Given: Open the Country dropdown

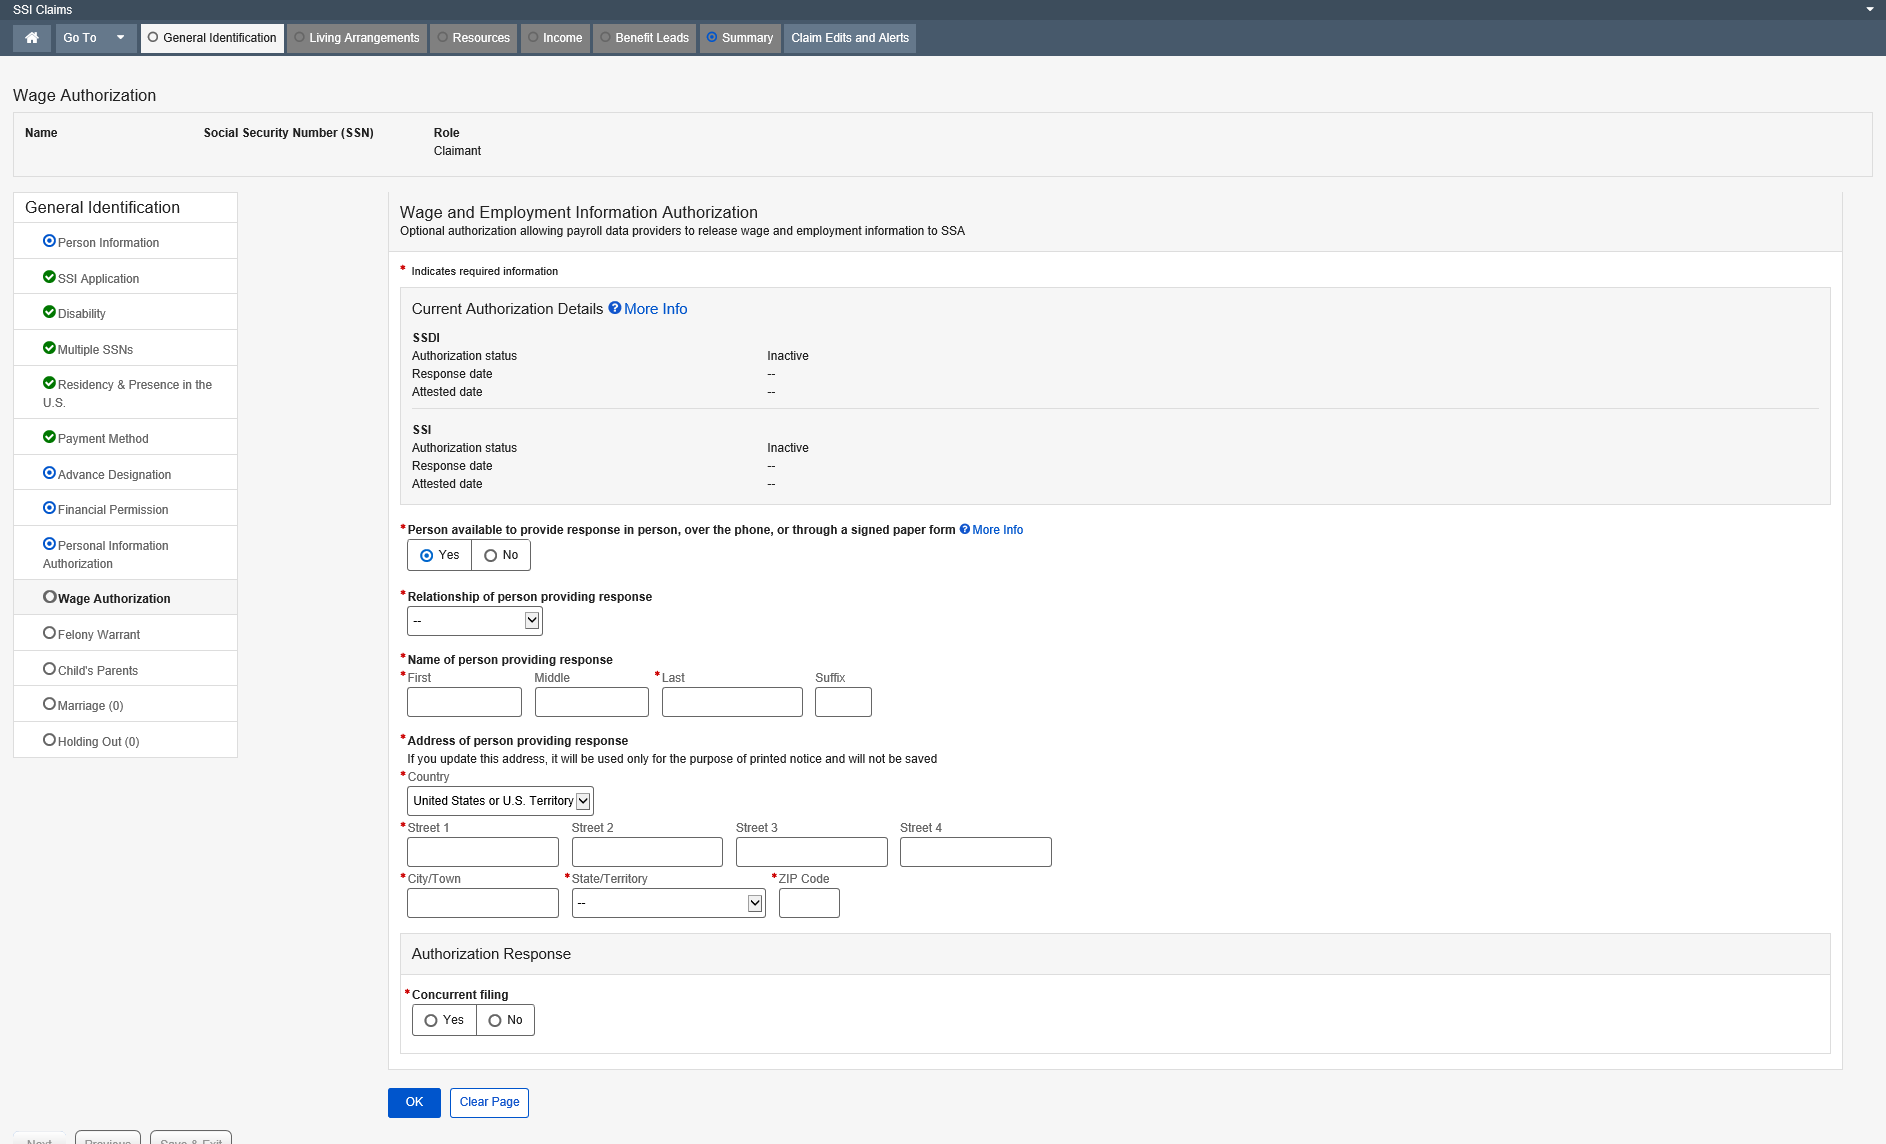Looking at the screenshot, I should tap(500, 801).
